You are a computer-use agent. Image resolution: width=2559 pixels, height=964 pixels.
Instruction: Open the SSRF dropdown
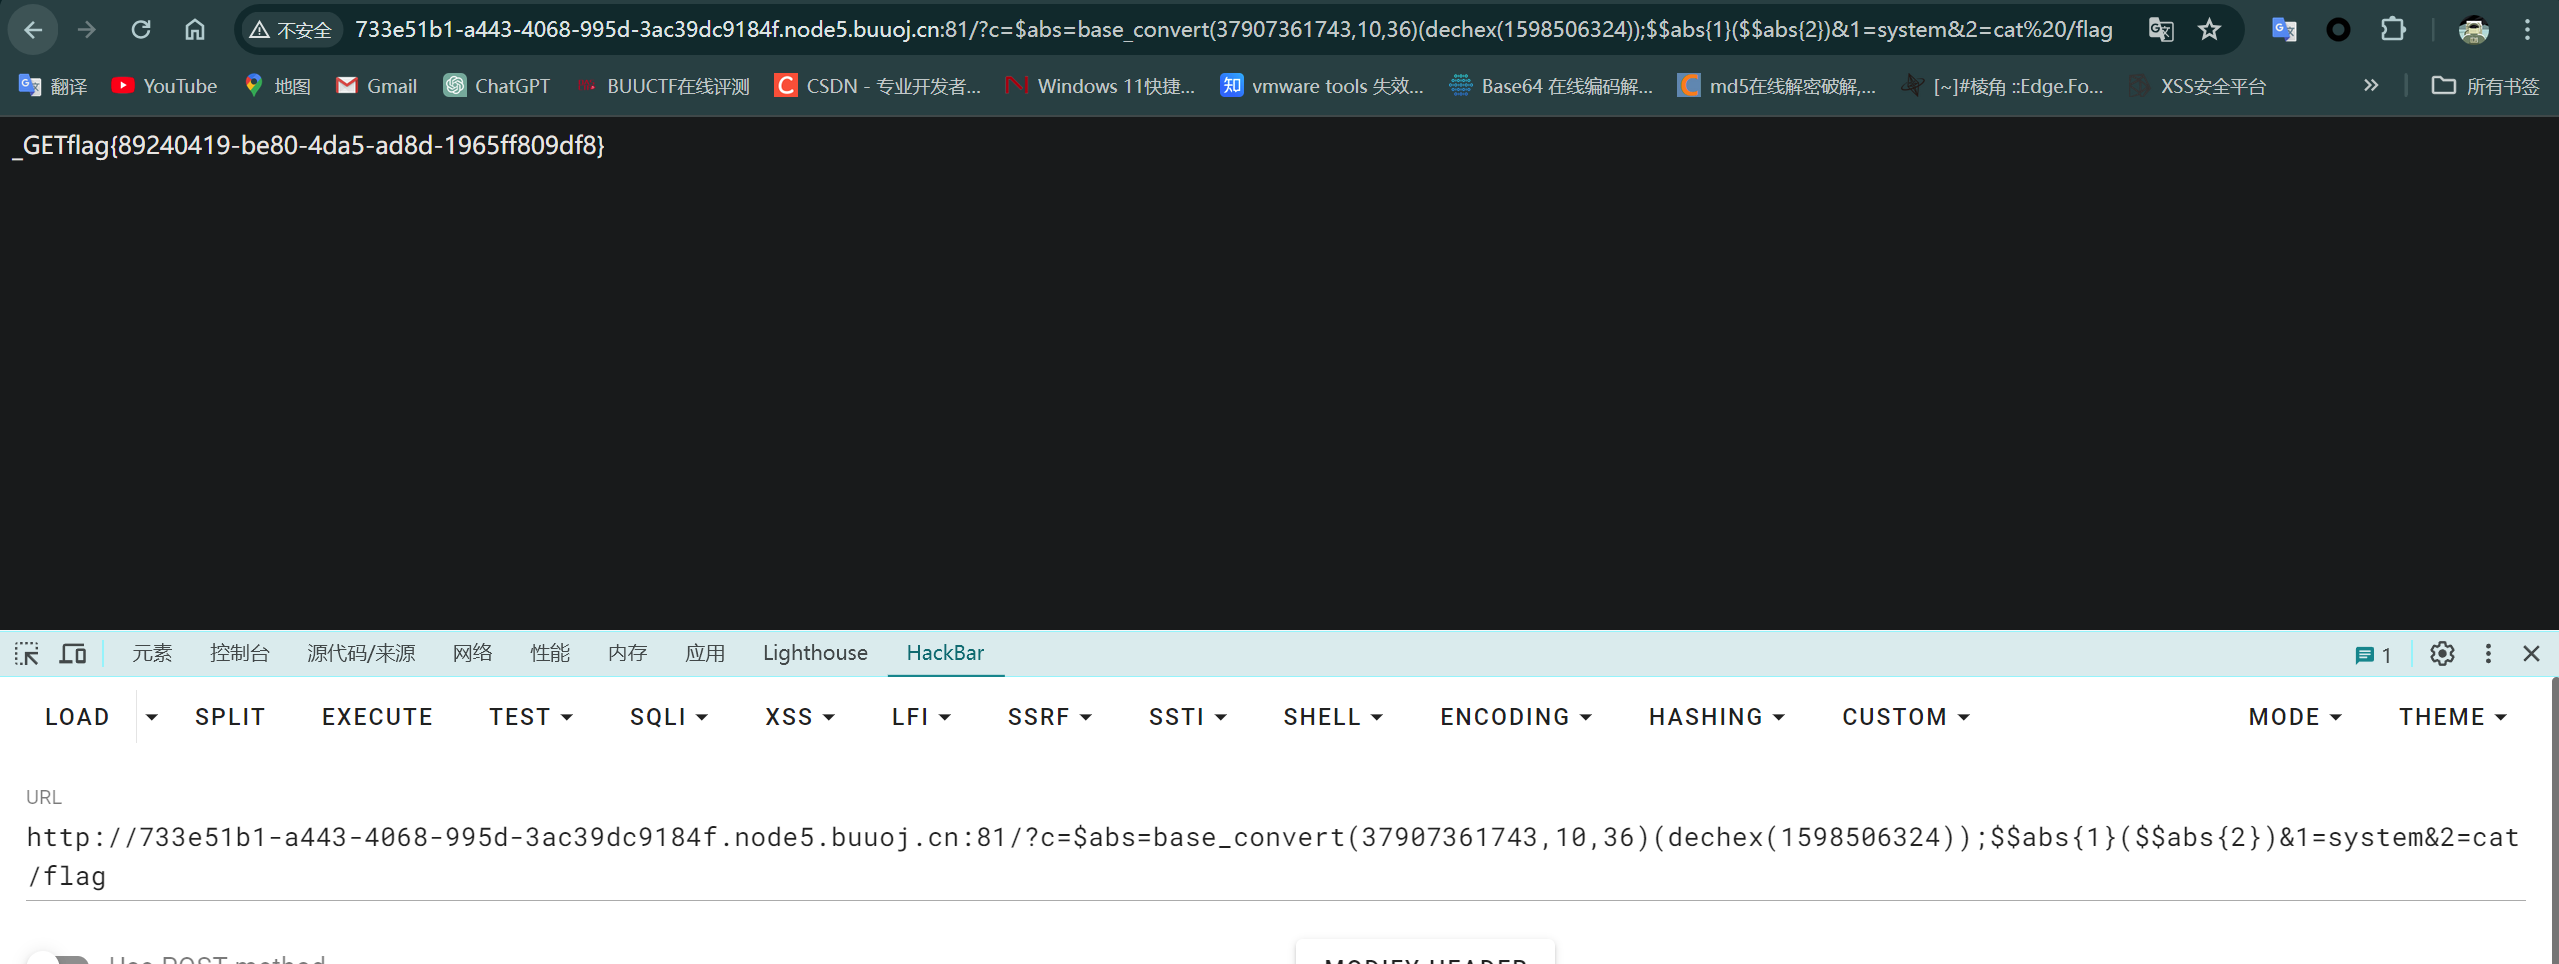[x=1050, y=717]
